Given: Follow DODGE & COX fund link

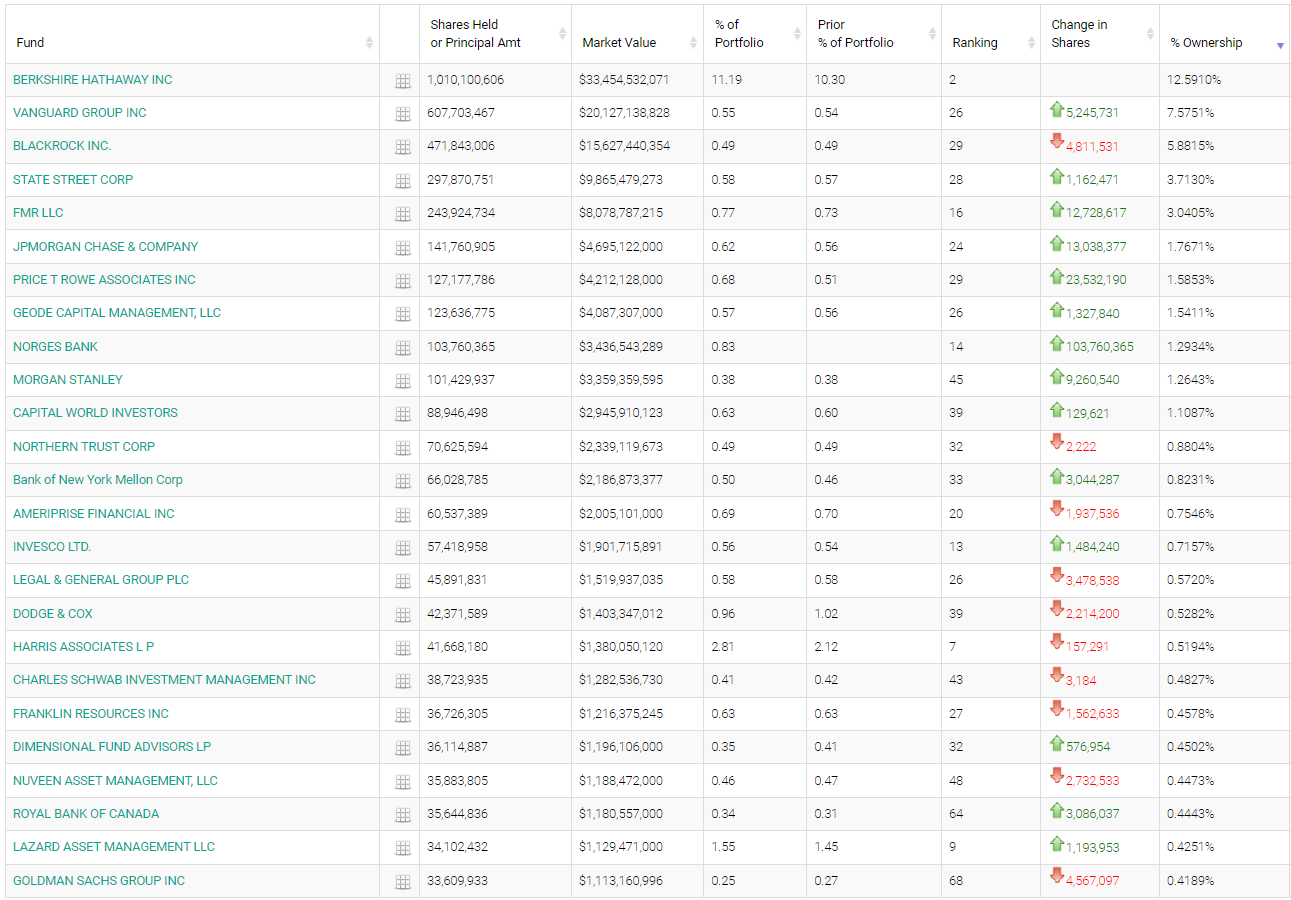Looking at the screenshot, I should [x=53, y=613].
